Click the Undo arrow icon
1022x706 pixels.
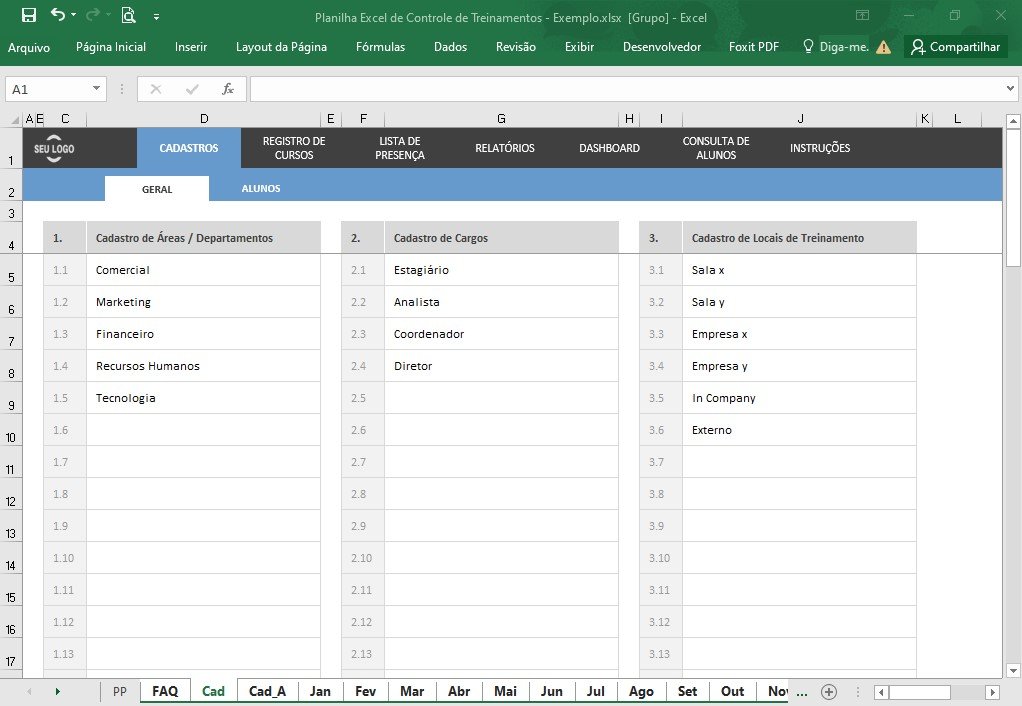58,14
